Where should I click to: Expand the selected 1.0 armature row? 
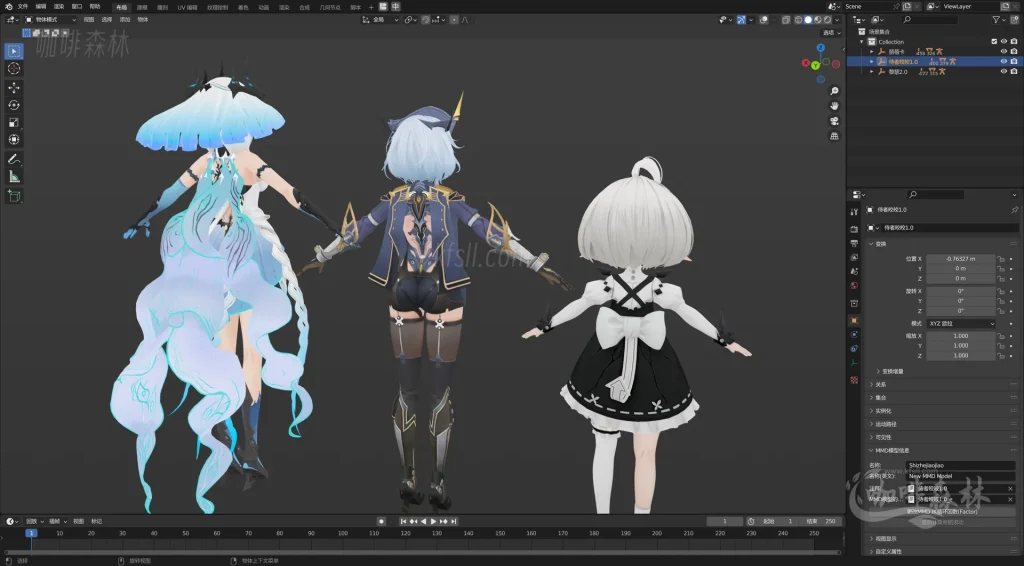(x=872, y=61)
